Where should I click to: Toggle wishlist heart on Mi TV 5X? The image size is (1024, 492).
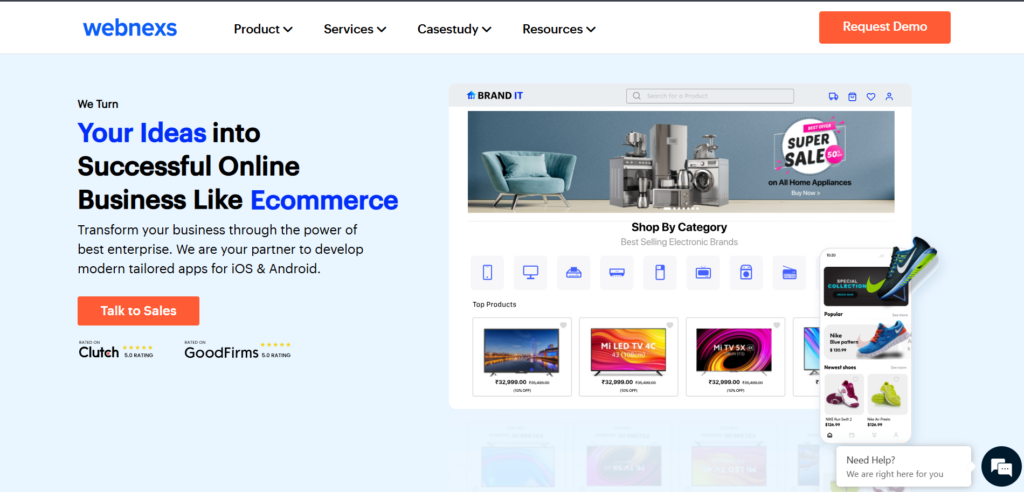point(776,325)
